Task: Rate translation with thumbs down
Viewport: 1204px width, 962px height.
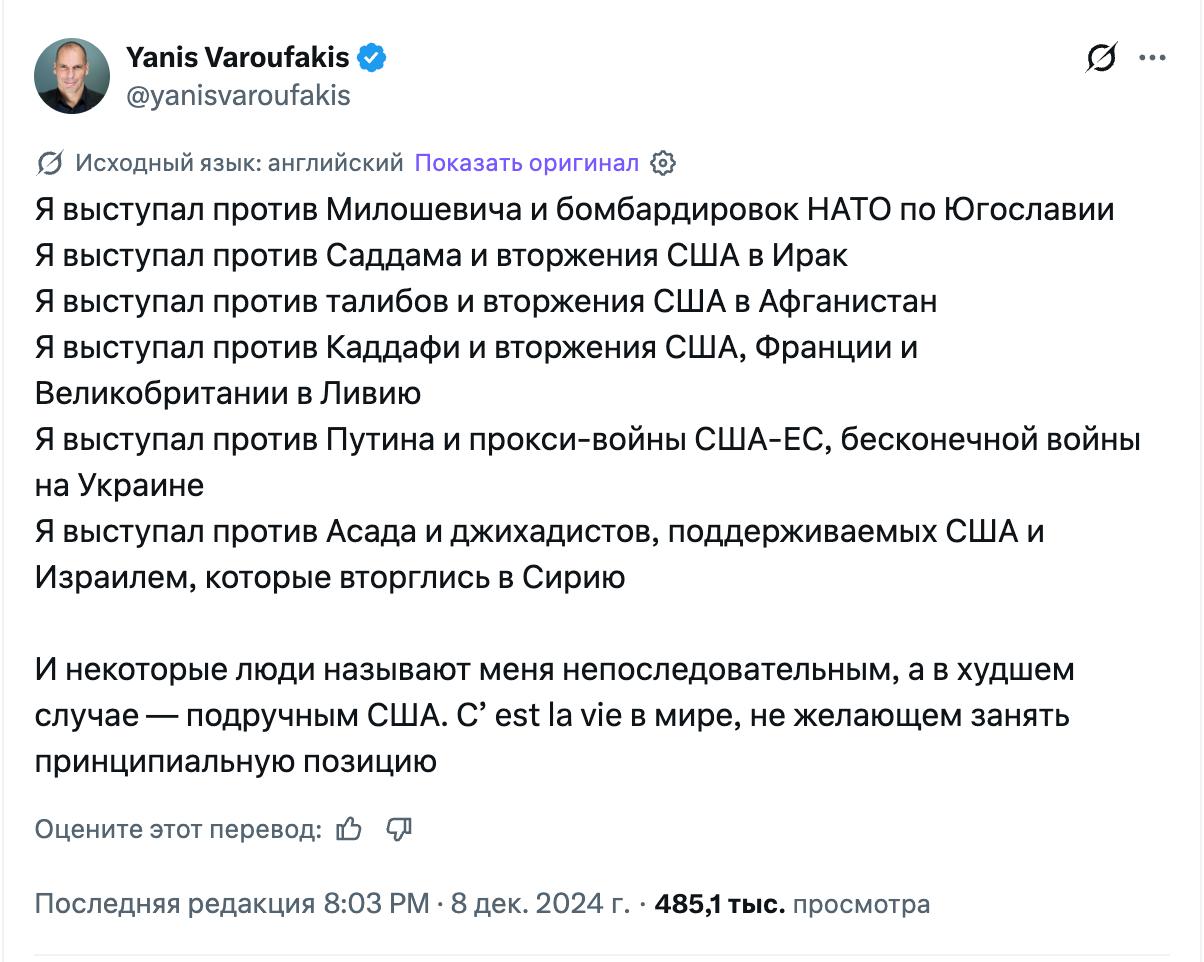Action: 399,829
